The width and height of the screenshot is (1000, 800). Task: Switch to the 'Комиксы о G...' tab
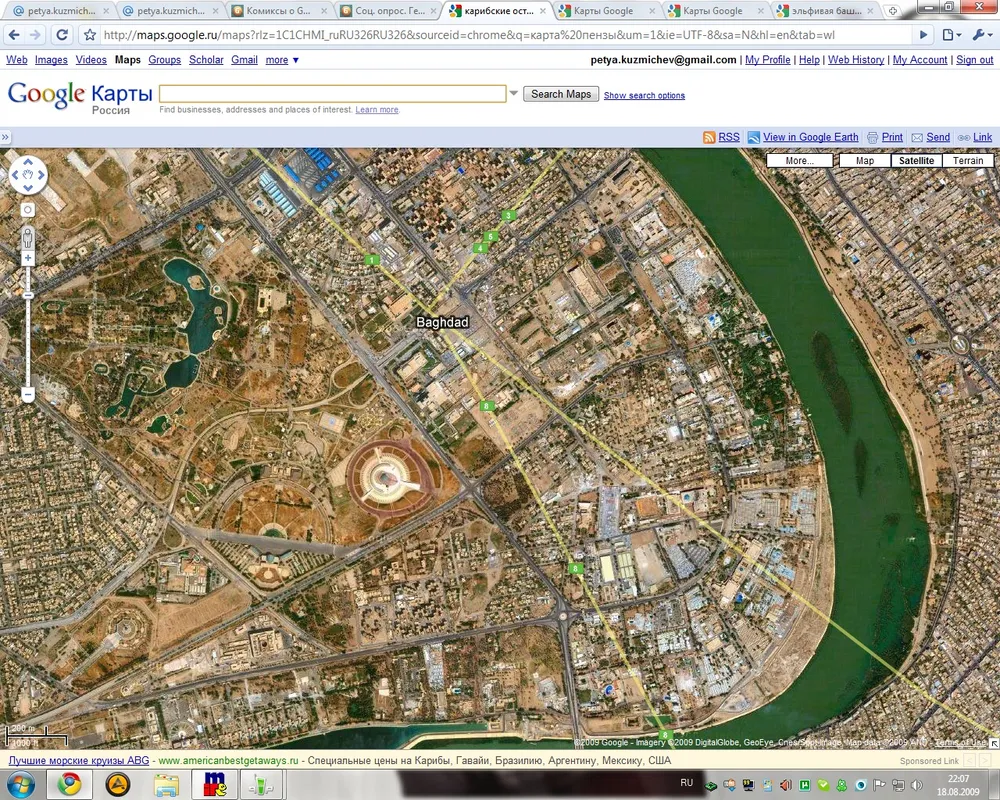pos(277,11)
